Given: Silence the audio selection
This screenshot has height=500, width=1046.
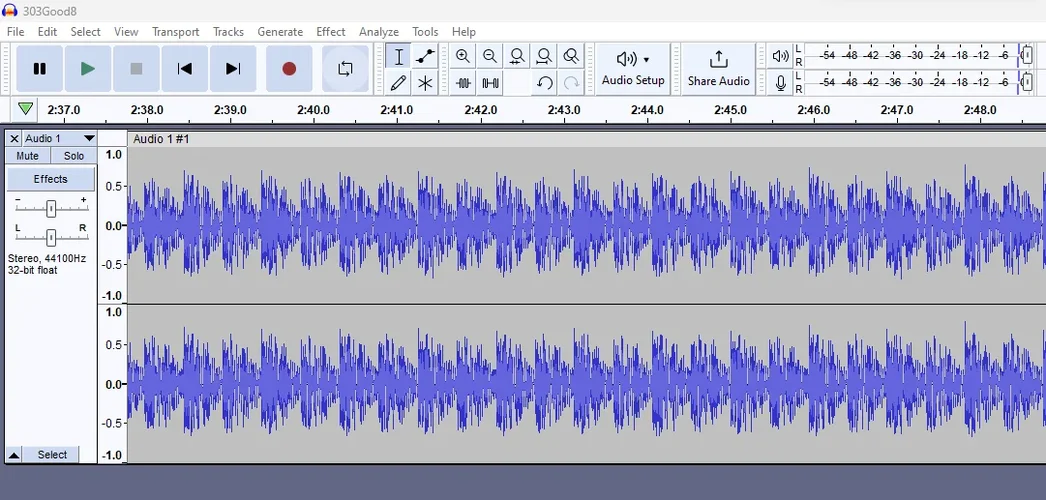Looking at the screenshot, I should pyautogui.click(x=490, y=83).
